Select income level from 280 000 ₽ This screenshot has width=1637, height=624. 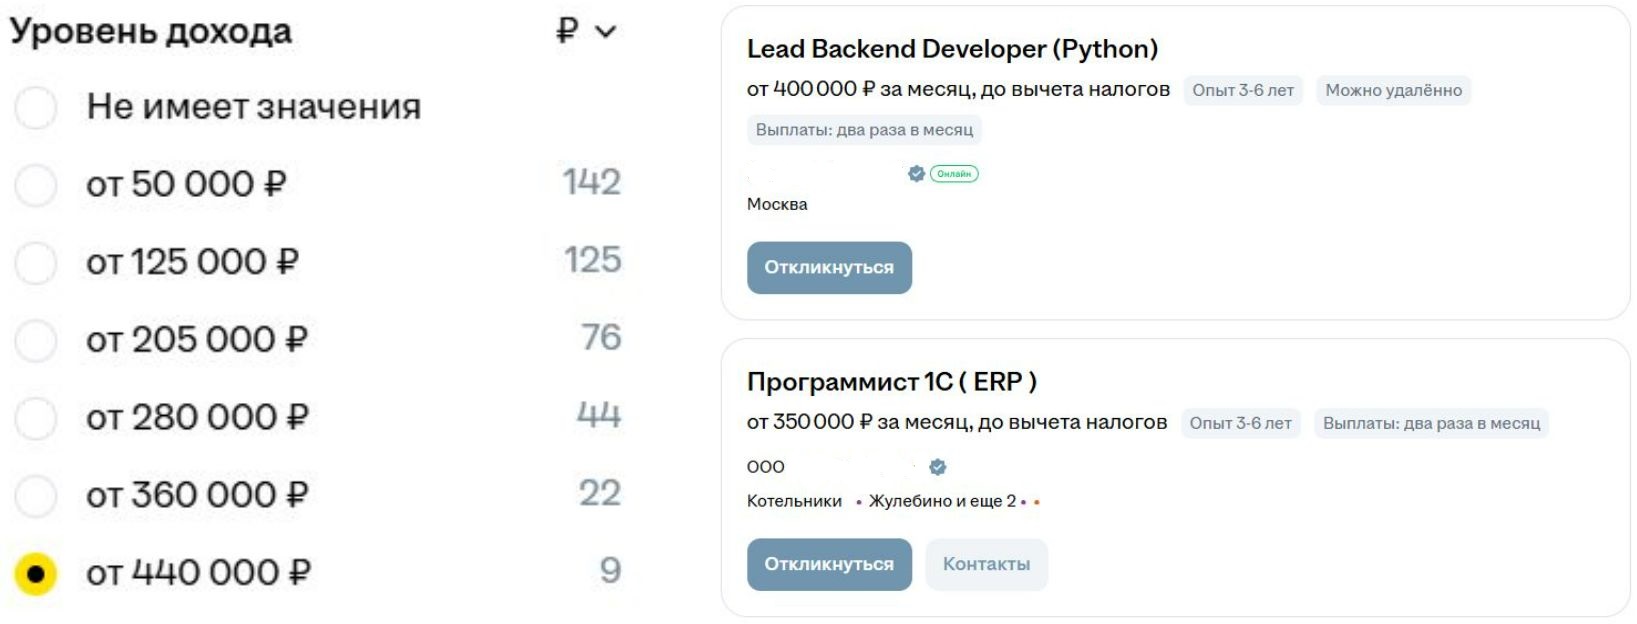coord(36,418)
